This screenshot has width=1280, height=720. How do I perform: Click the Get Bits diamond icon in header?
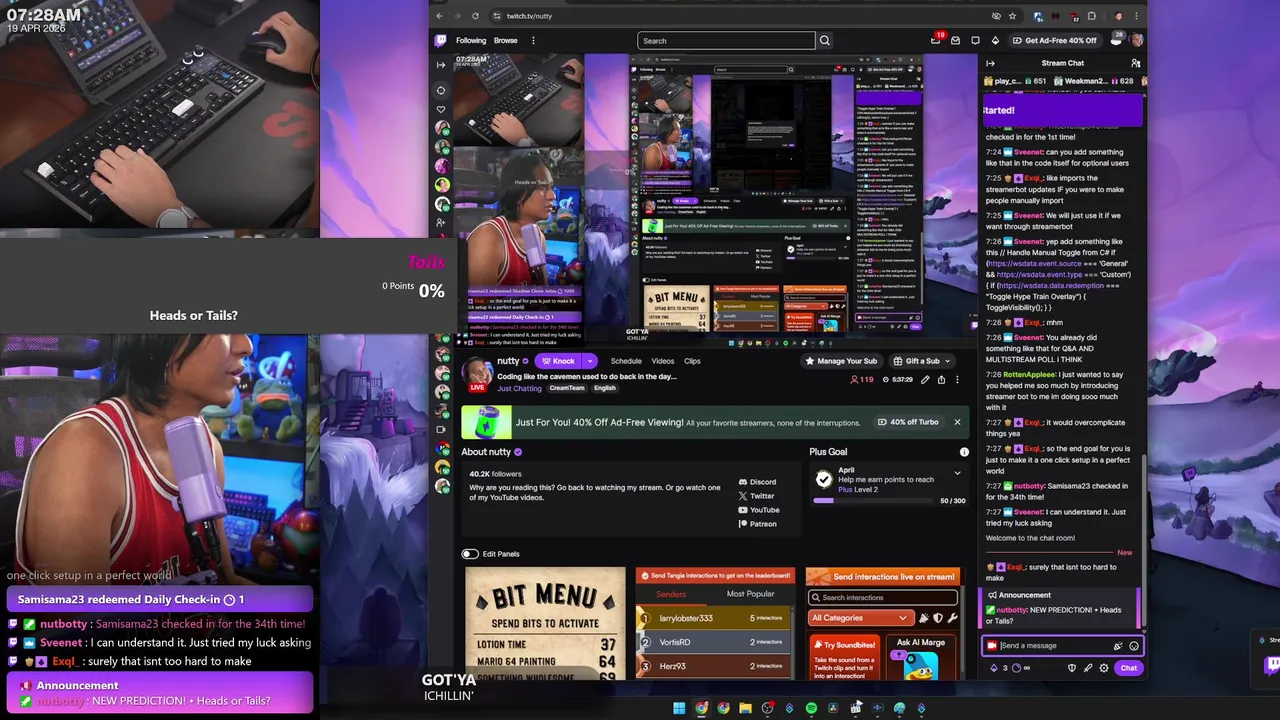995,41
